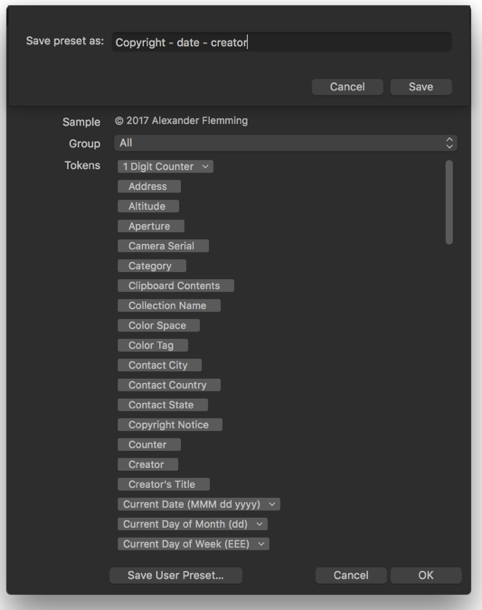The image size is (482, 610).
Task: Choose the Camera Serial token
Action: [163, 246]
